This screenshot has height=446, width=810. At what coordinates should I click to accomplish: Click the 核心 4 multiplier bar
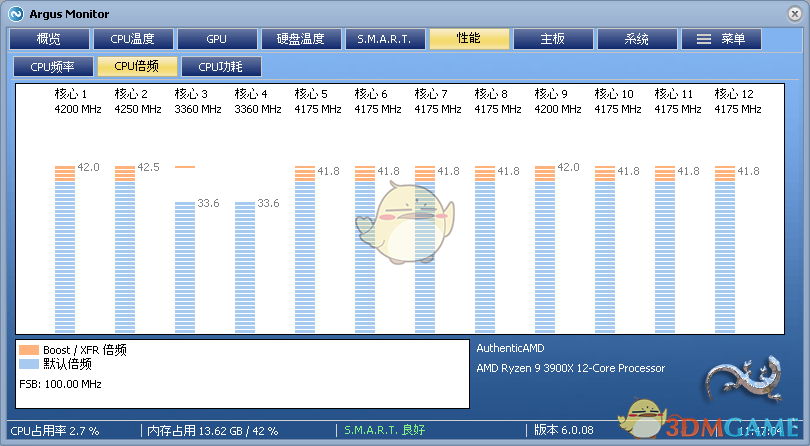pyautogui.click(x=245, y=267)
